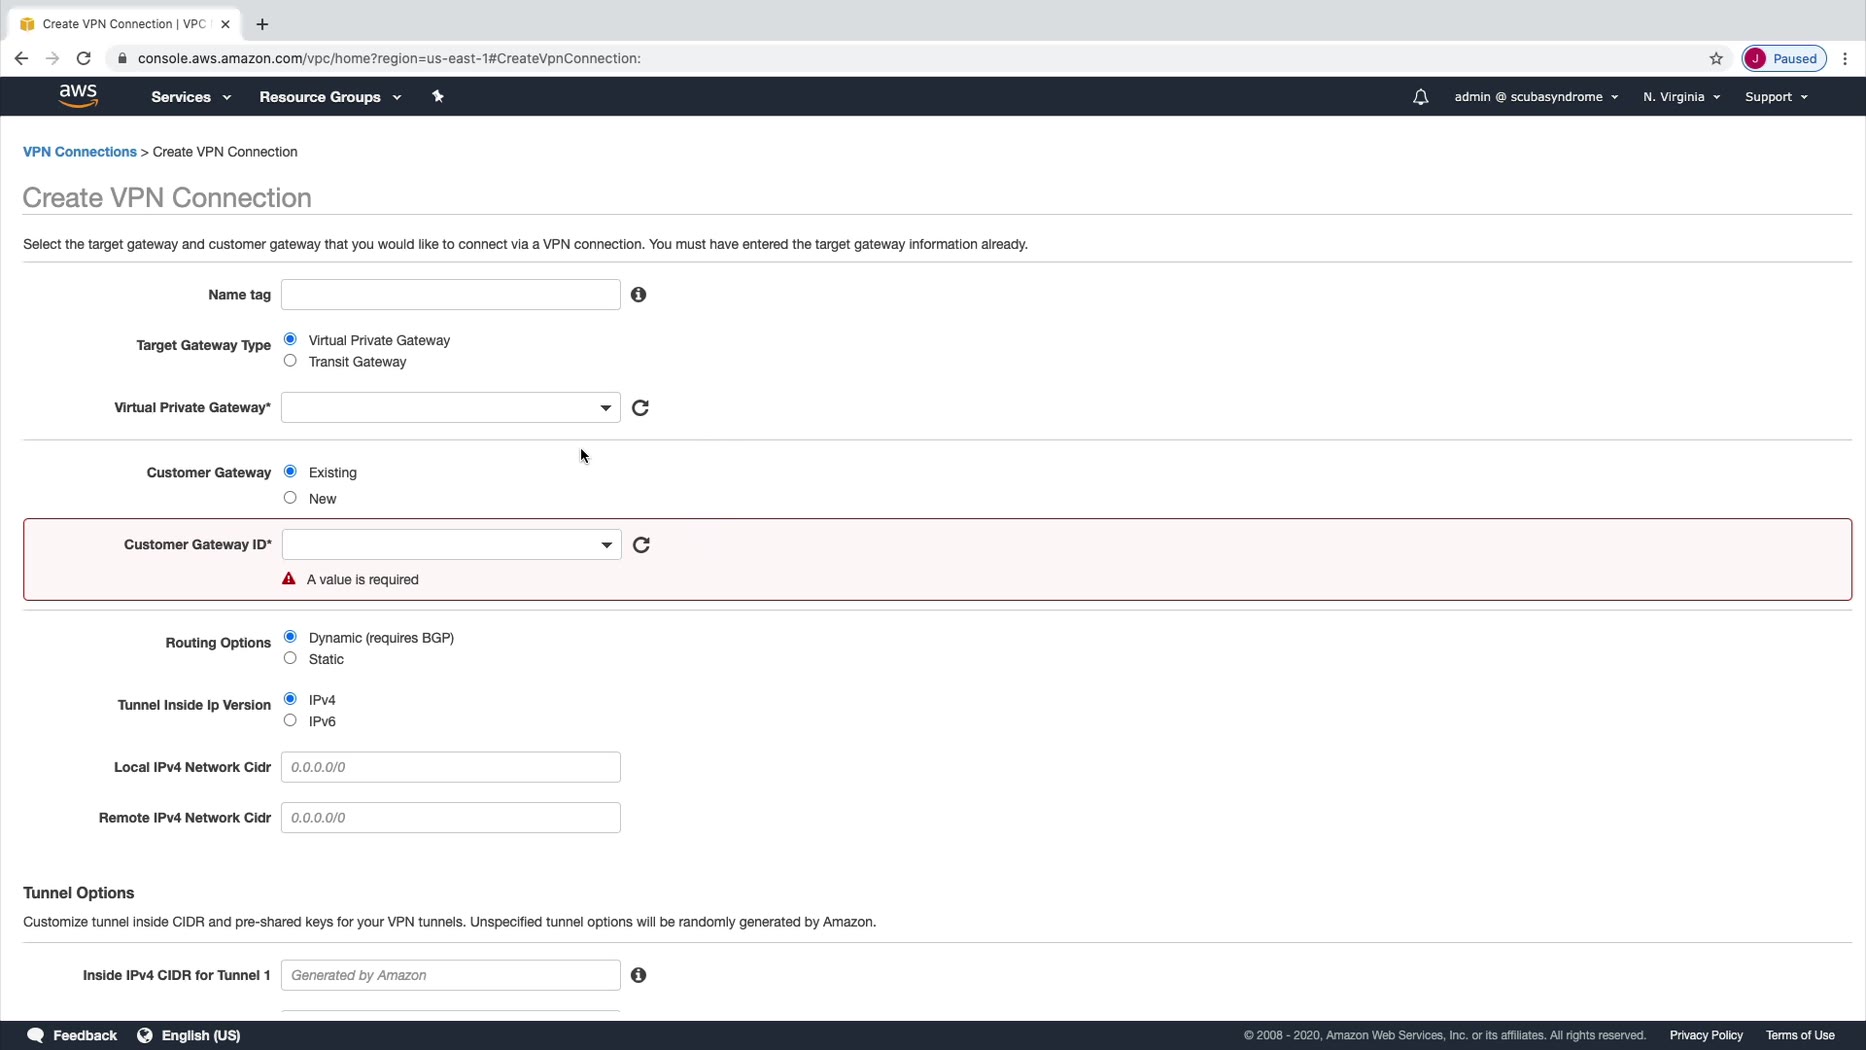Screen dimensions: 1866x1050
Task: Open the Services menu
Action: point(190,97)
